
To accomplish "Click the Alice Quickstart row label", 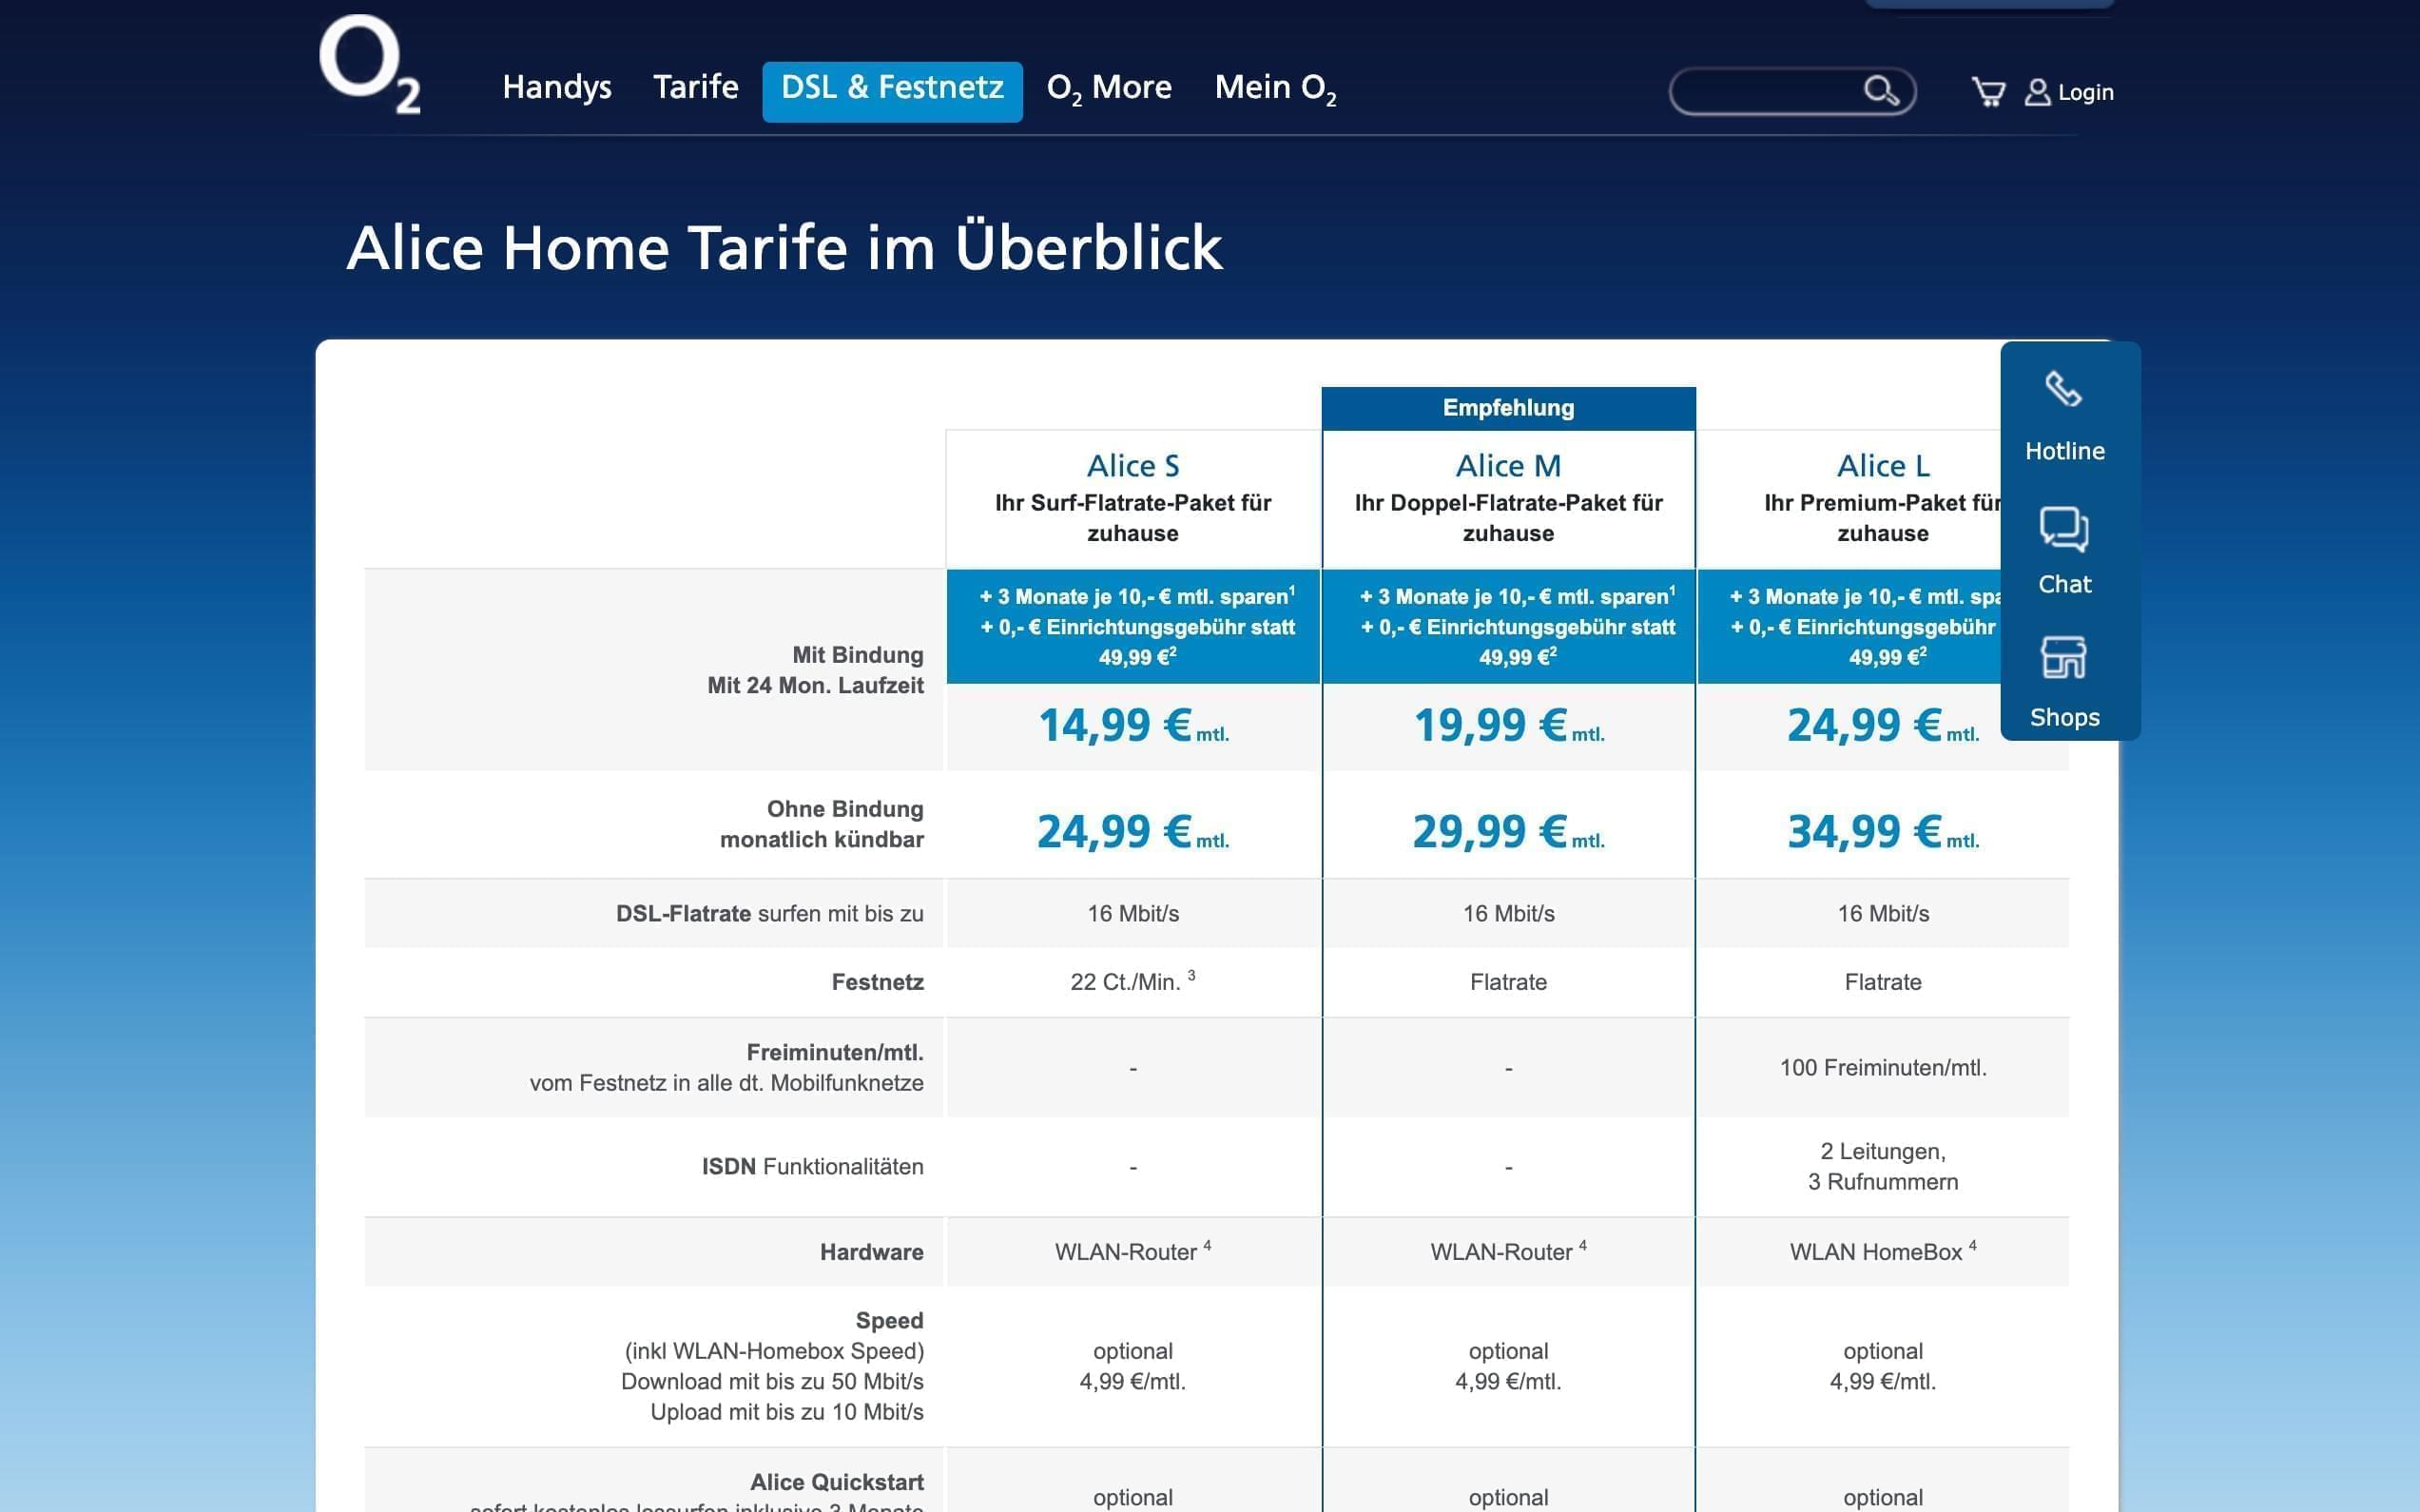I will click(836, 1482).
